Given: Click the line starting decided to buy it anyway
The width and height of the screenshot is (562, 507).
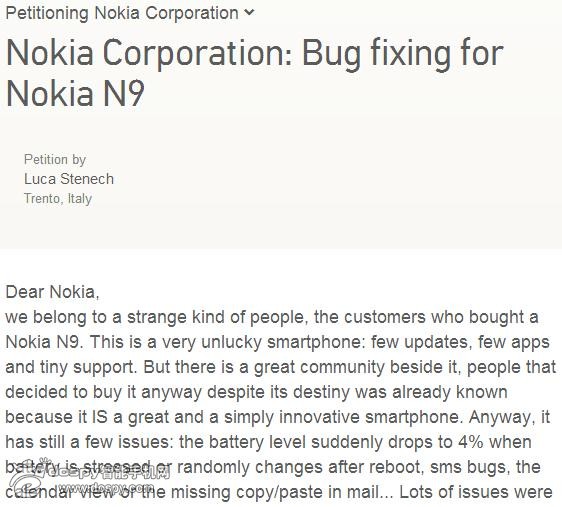Looking at the screenshot, I should click(256, 392).
